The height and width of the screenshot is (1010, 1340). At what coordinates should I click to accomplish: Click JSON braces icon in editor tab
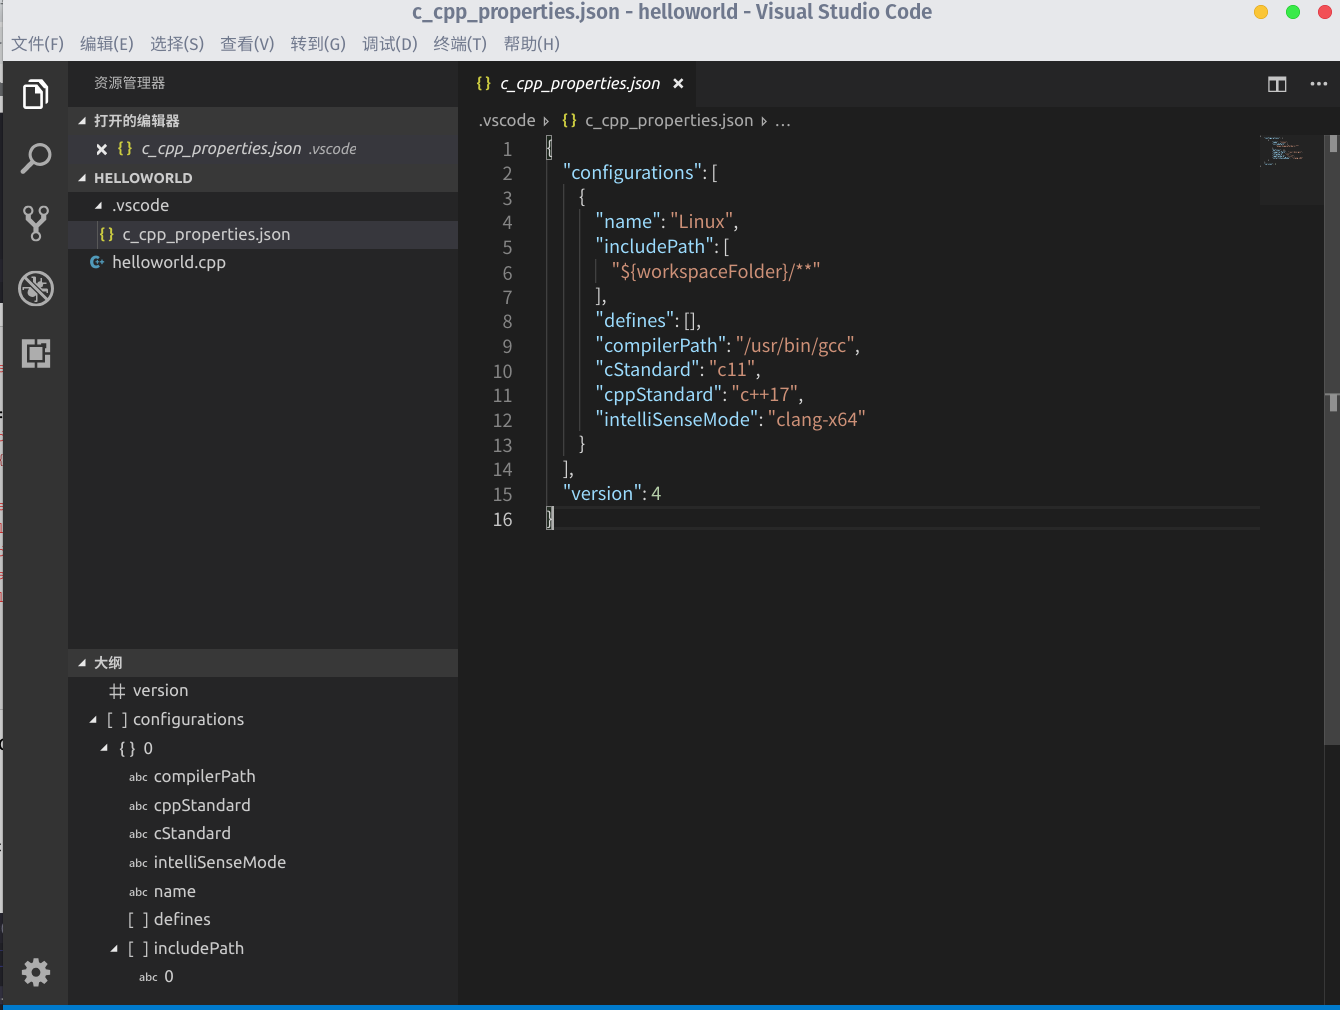pyautogui.click(x=484, y=84)
